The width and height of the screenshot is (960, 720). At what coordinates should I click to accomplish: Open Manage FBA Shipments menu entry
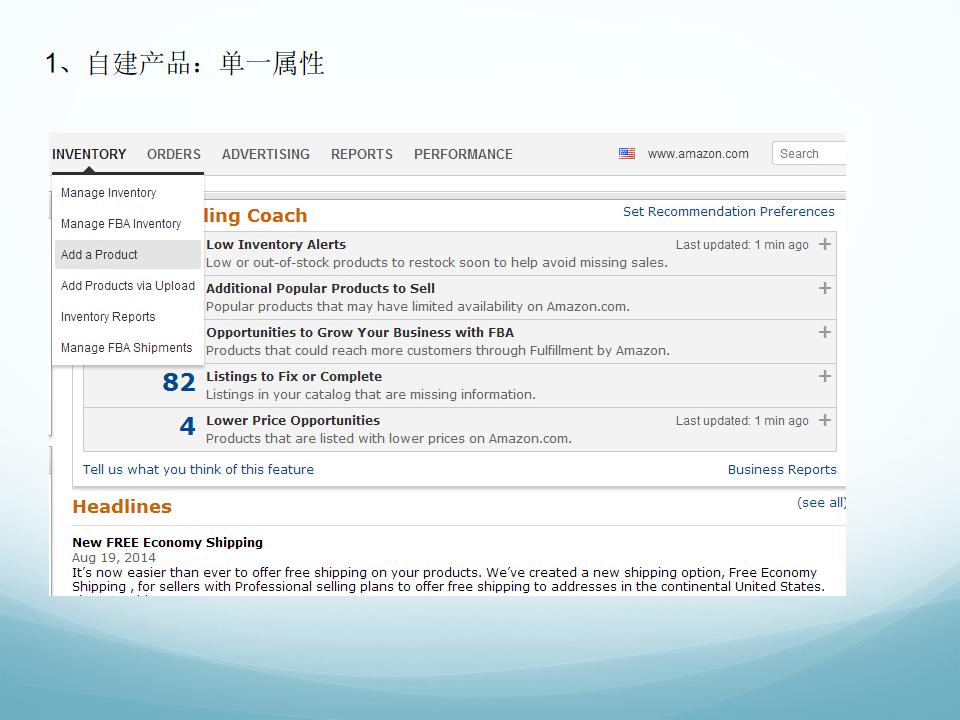coord(127,348)
